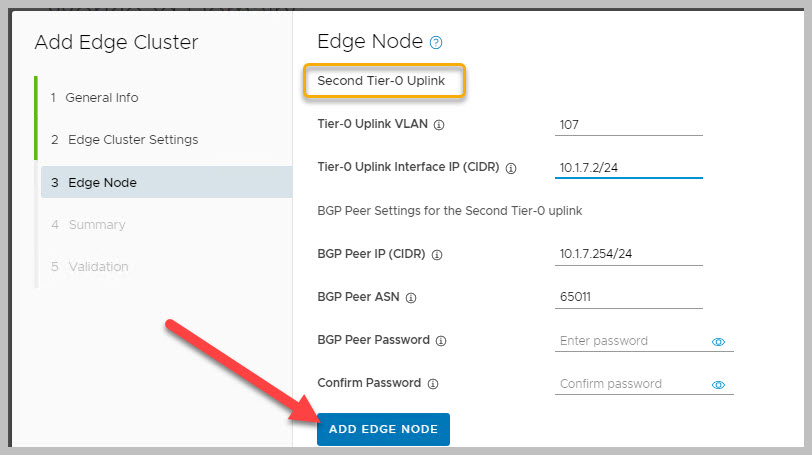
Task: Toggle visibility of Confirm Password field
Action: pos(718,384)
